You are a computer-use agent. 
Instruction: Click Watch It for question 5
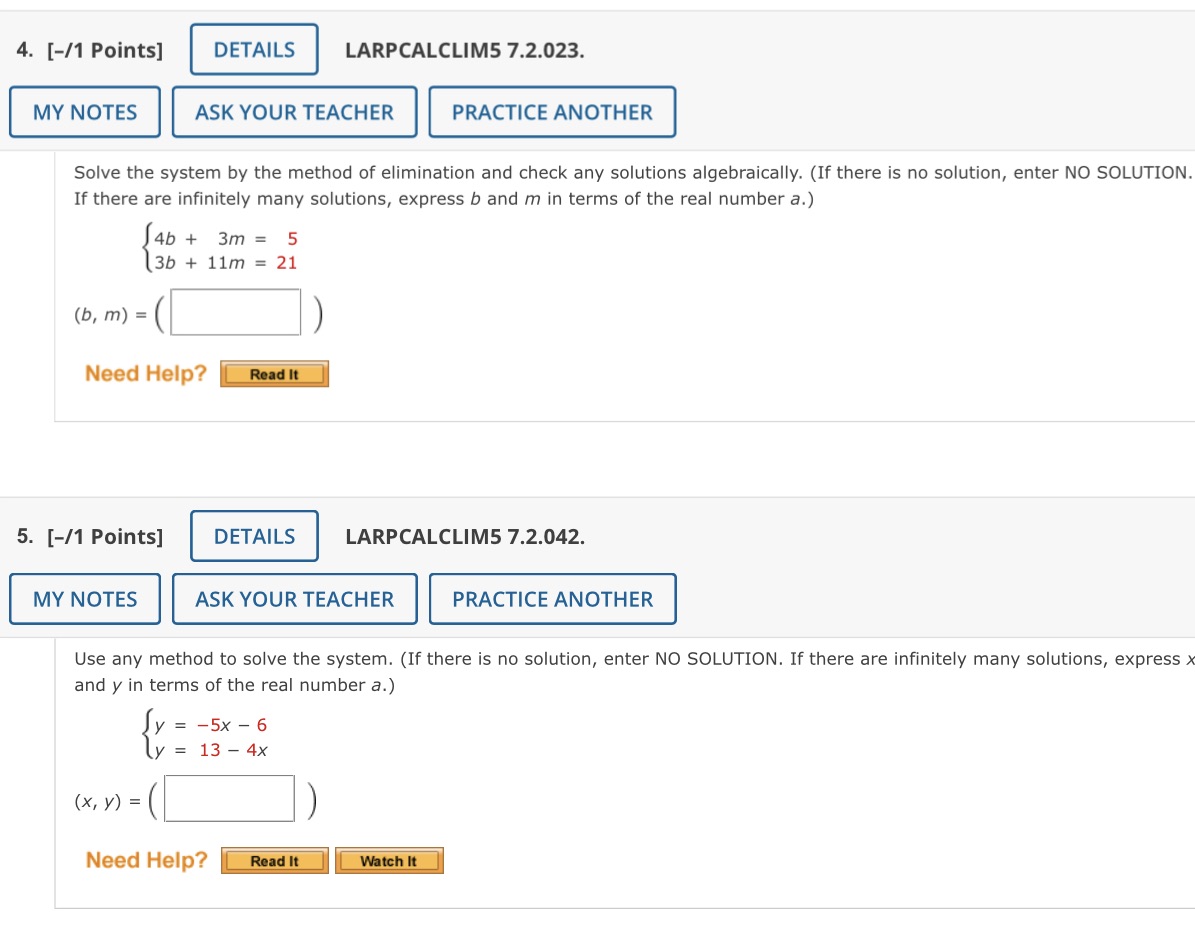pyautogui.click(x=389, y=860)
